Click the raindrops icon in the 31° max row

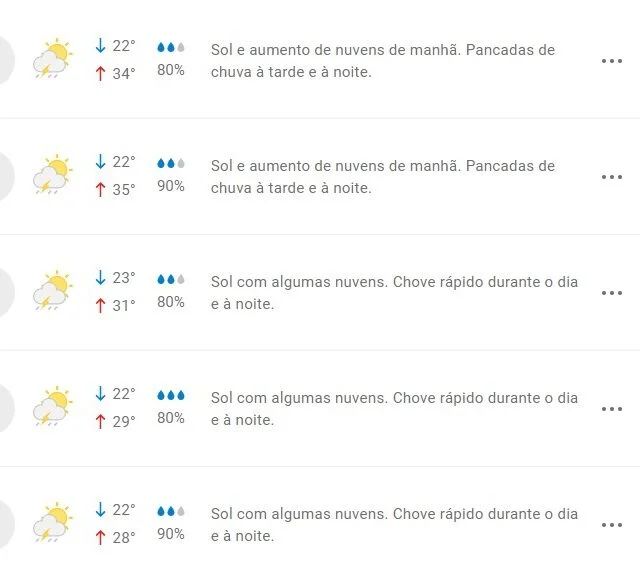[x=171, y=279]
